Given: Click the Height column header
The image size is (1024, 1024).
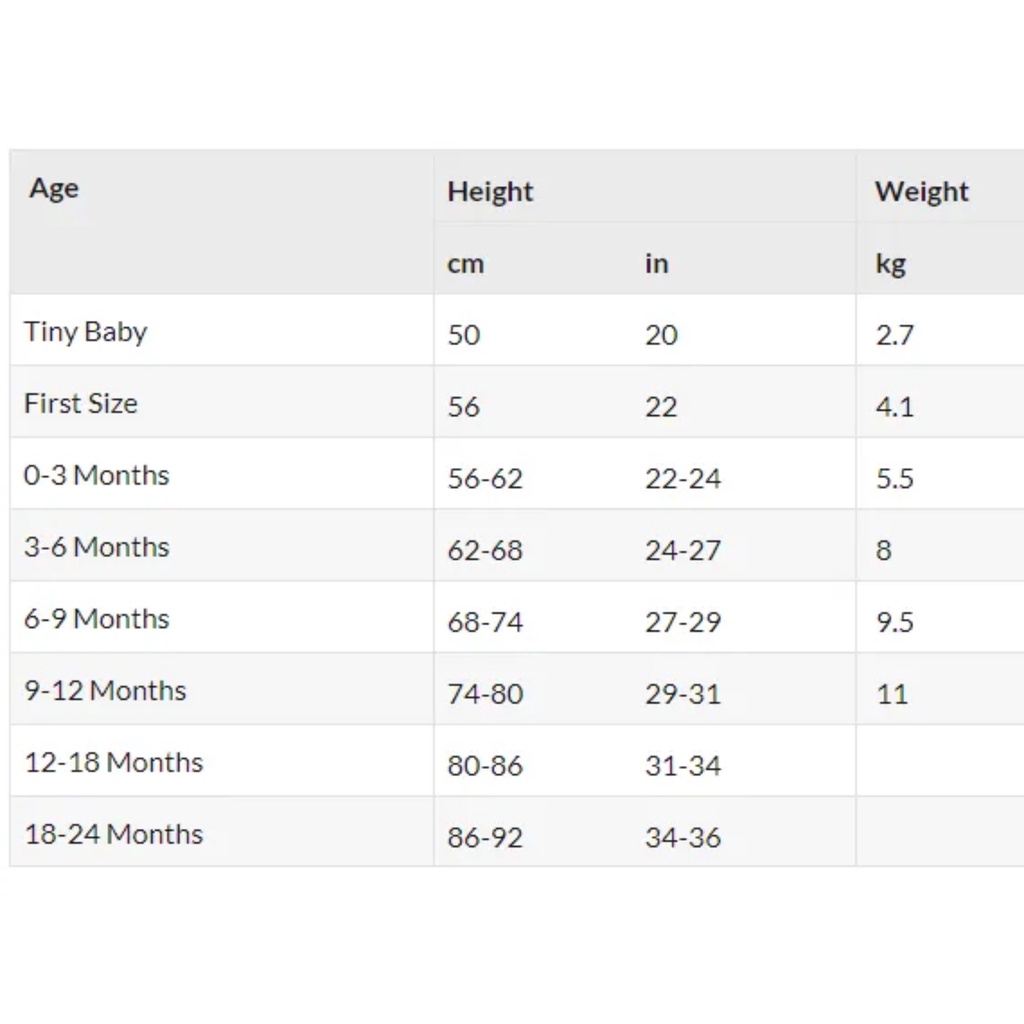Looking at the screenshot, I should pos(490,191).
